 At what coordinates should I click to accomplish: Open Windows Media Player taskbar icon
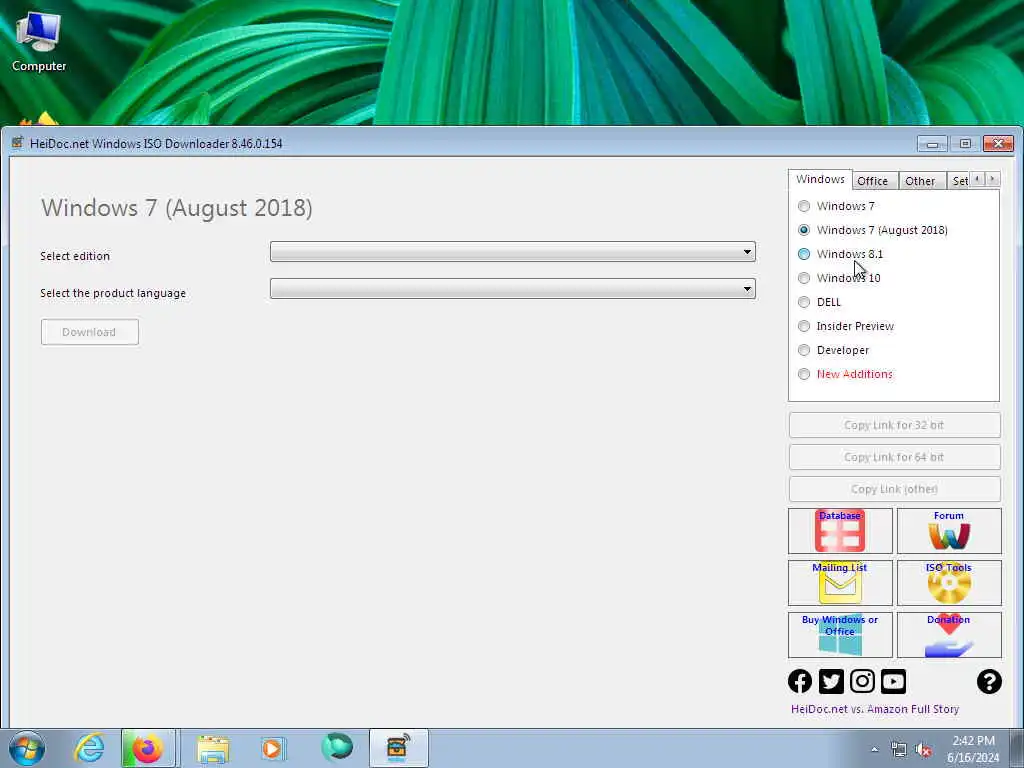click(x=272, y=748)
